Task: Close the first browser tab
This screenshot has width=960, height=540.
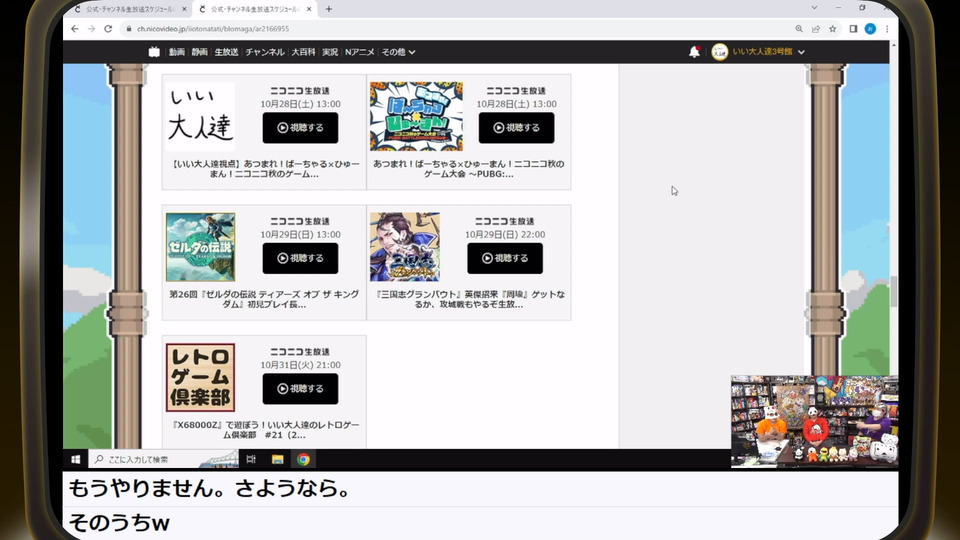Action: [184, 9]
